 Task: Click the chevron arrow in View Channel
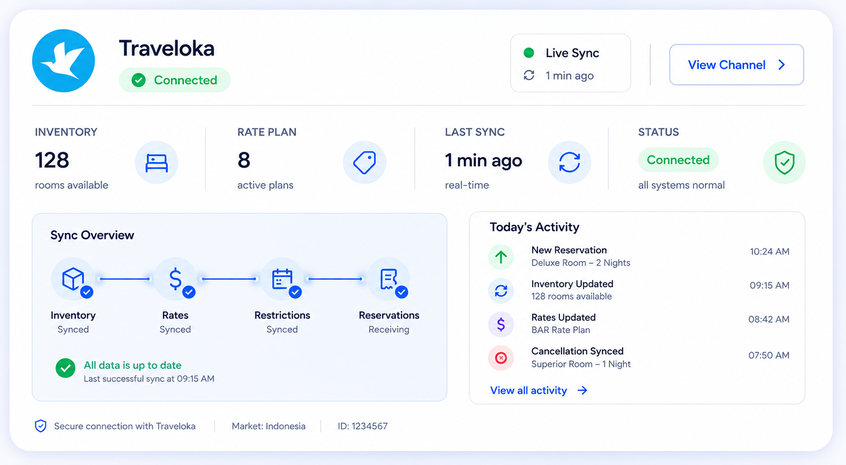pos(781,65)
